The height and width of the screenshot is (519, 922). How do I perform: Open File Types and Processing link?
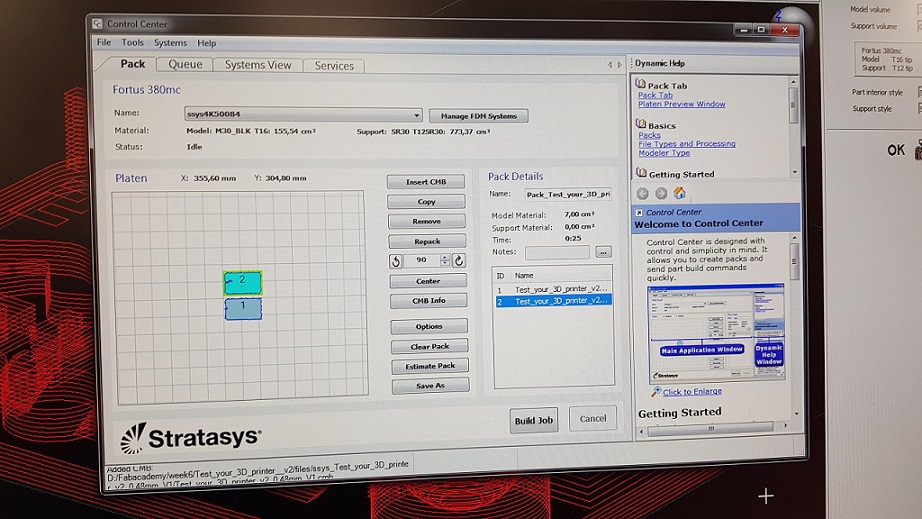coord(687,143)
